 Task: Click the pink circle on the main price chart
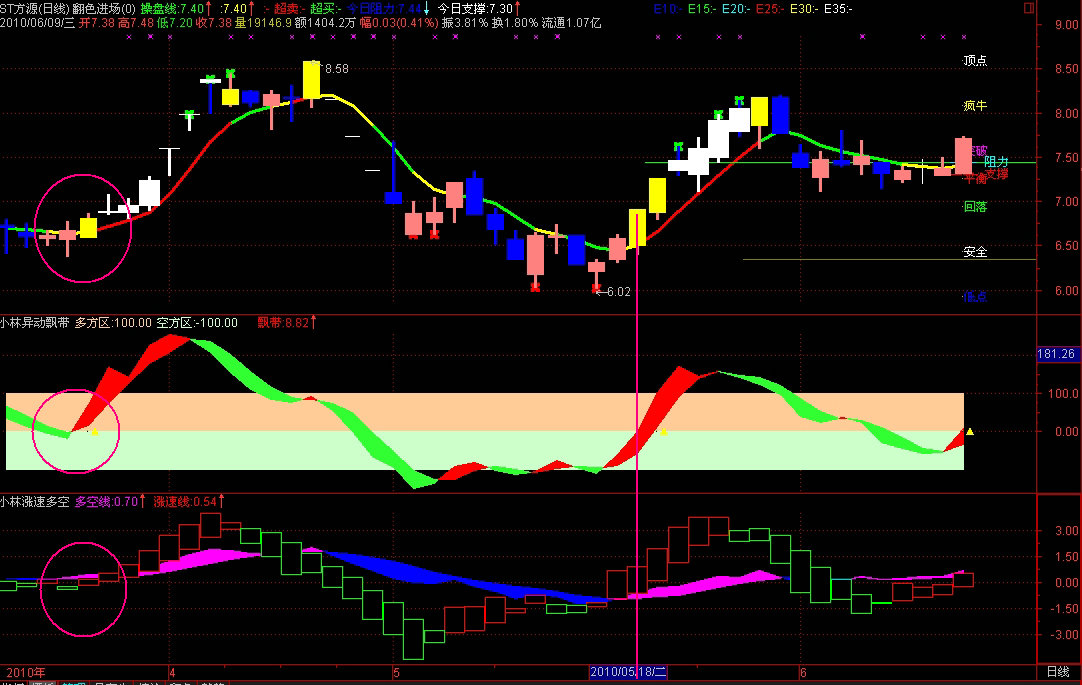click(x=83, y=231)
